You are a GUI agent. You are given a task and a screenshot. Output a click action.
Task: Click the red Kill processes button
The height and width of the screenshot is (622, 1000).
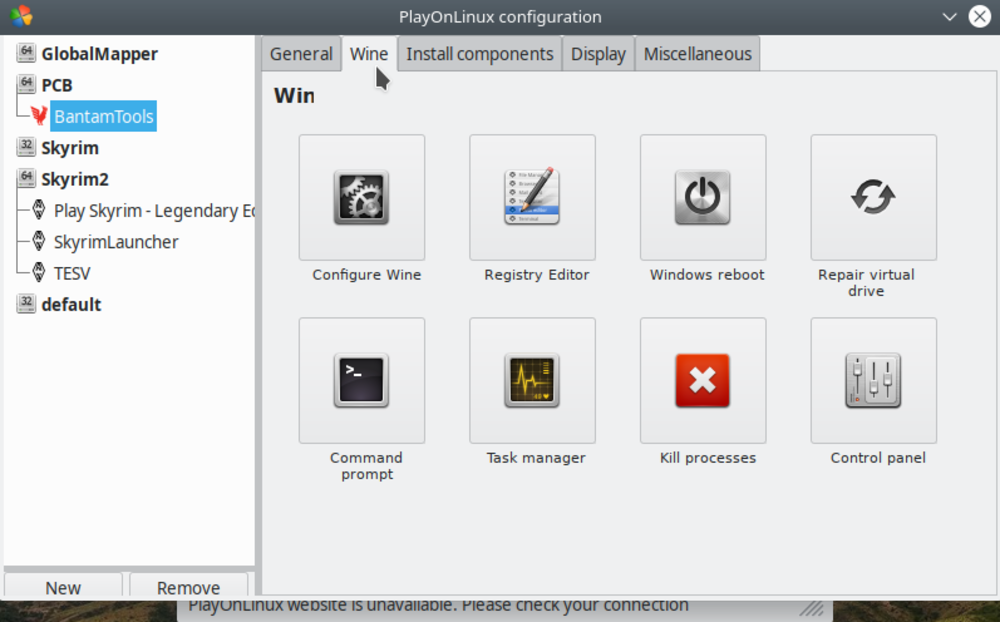703,380
